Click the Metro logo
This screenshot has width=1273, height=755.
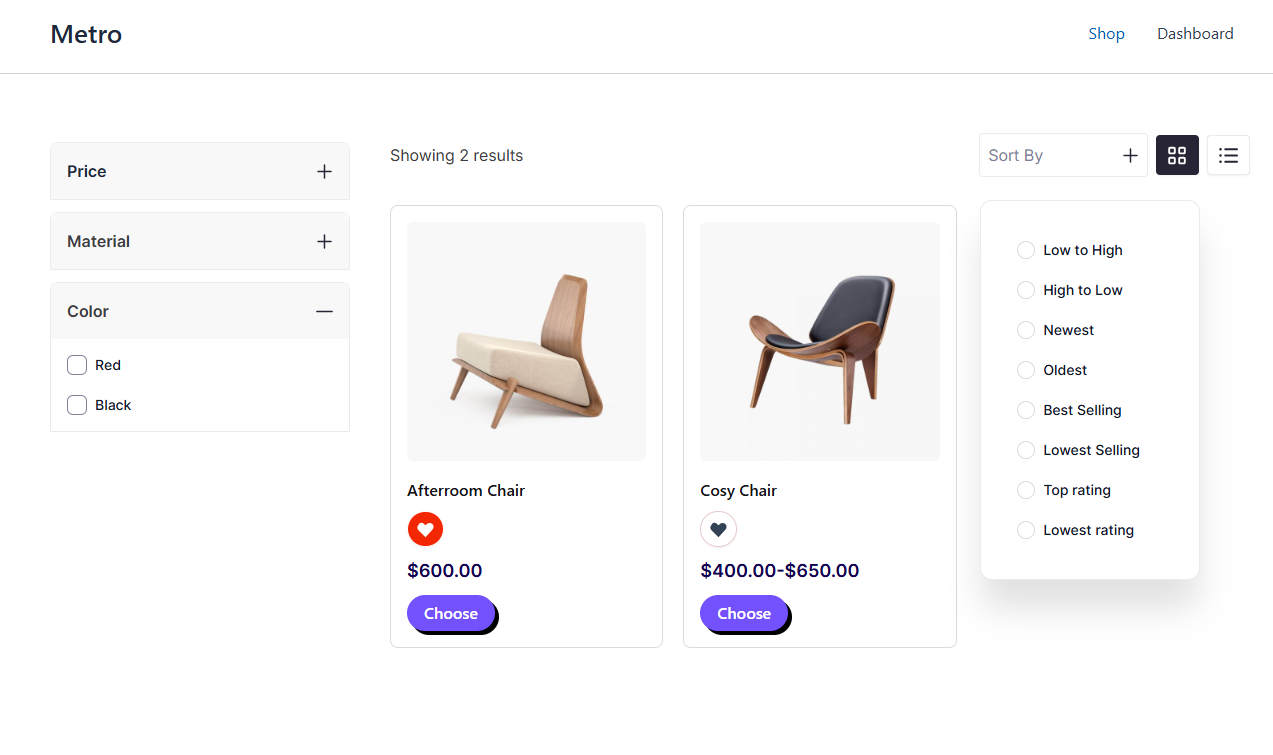[x=86, y=34]
